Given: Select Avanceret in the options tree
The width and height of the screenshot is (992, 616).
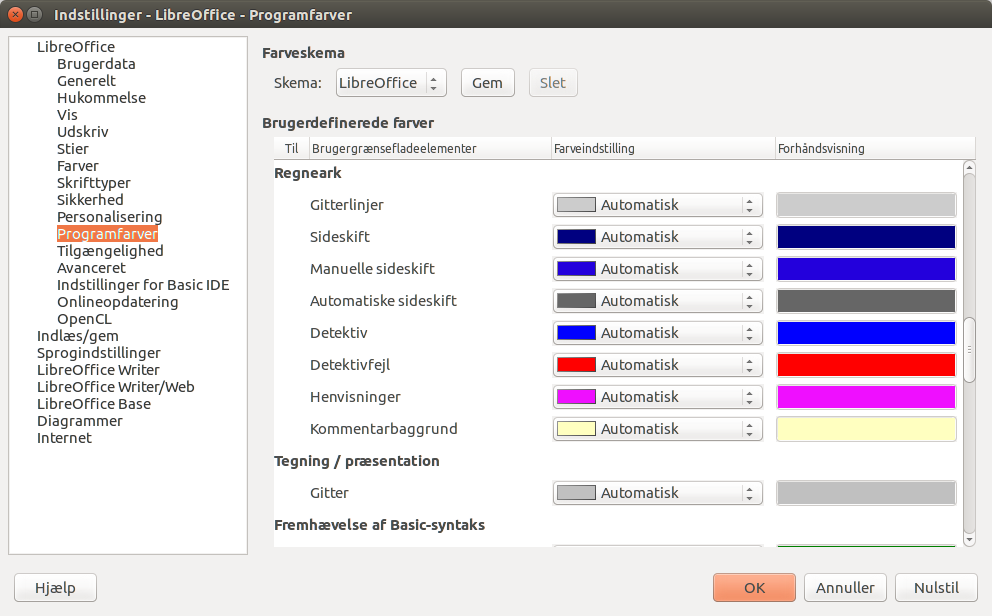Looking at the screenshot, I should tap(91, 268).
